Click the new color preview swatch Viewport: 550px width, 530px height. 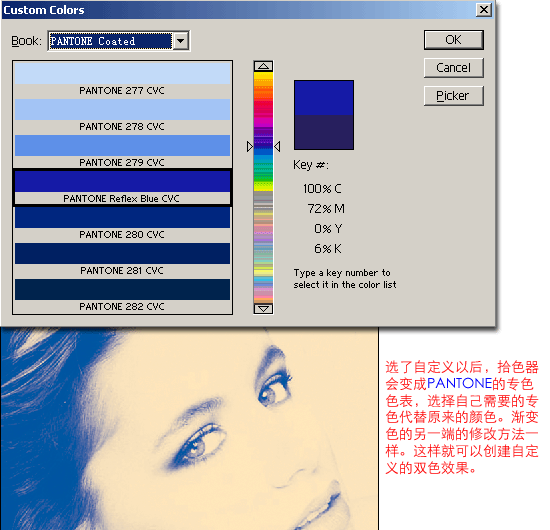[324, 98]
